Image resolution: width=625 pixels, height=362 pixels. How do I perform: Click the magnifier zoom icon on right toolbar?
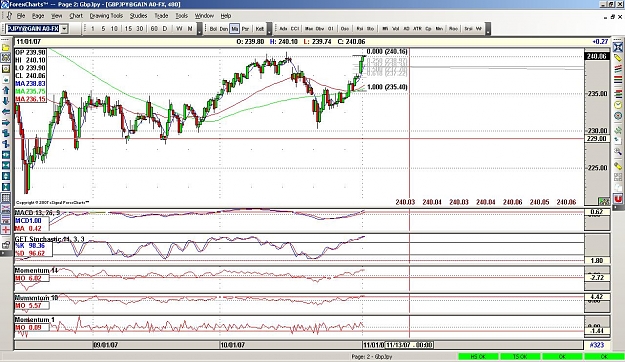click(618, 151)
